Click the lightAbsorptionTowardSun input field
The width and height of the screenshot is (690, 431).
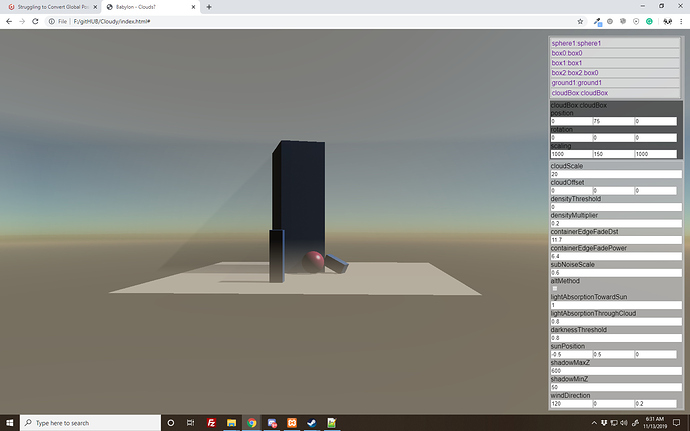[x=616, y=305]
